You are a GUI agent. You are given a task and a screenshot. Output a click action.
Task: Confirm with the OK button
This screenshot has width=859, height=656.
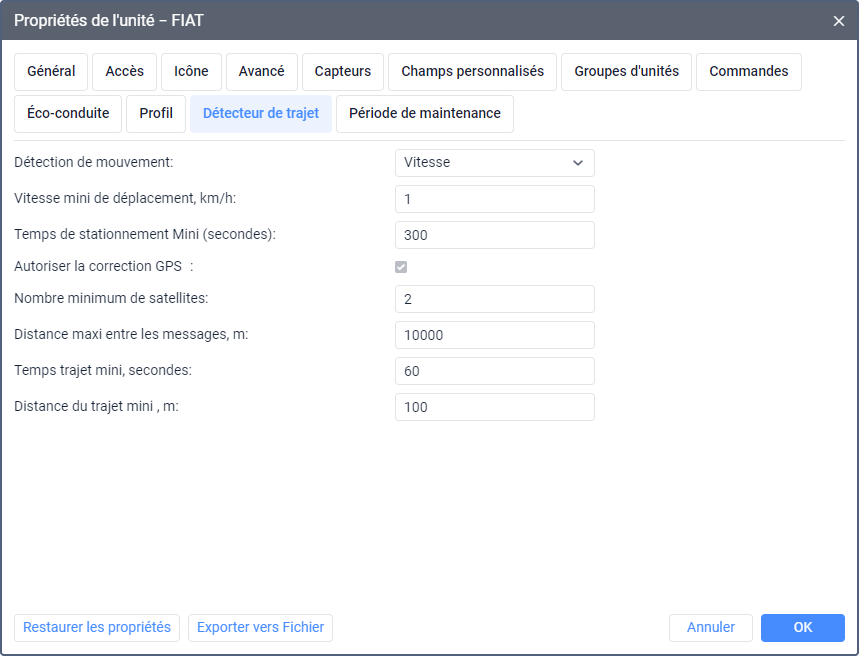click(x=802, y=628)
